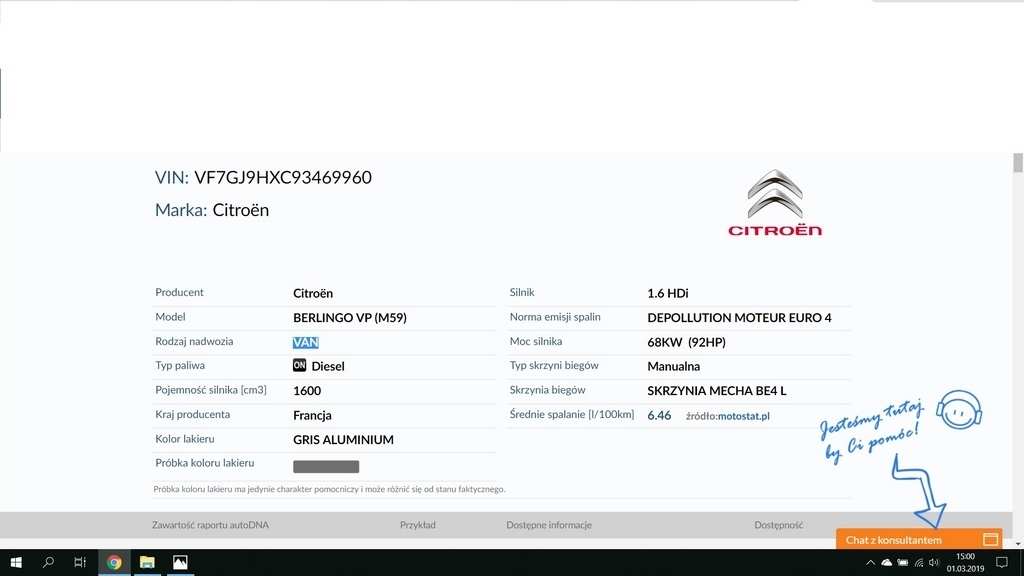The width and height of the screenshot is (1024, 576).
Task: Click the 68KW (92HP) power value
Action: (x=686, y=342)
